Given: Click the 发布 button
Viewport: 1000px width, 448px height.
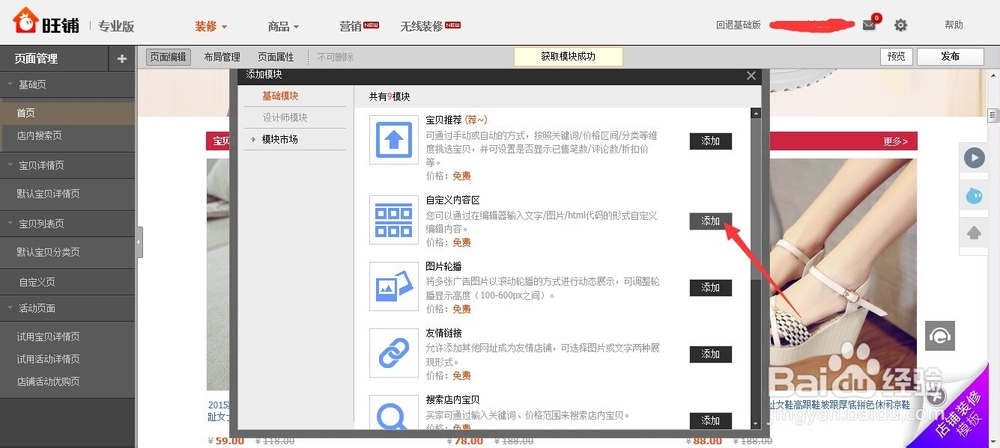Looking at the screenshot, I should [950, 56].
